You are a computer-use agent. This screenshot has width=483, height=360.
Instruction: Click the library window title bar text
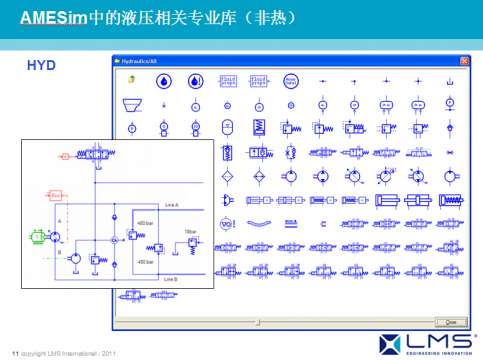pyautogui.click(x=139, y=61)
